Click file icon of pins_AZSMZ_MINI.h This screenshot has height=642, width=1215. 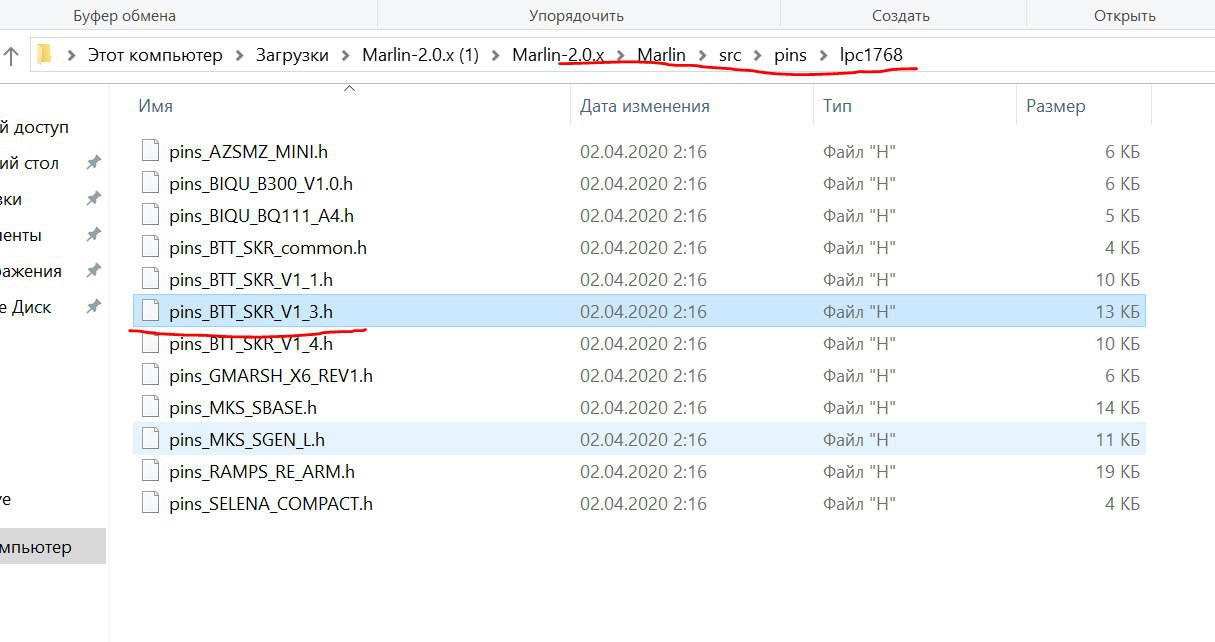click(x=150, y=152)
